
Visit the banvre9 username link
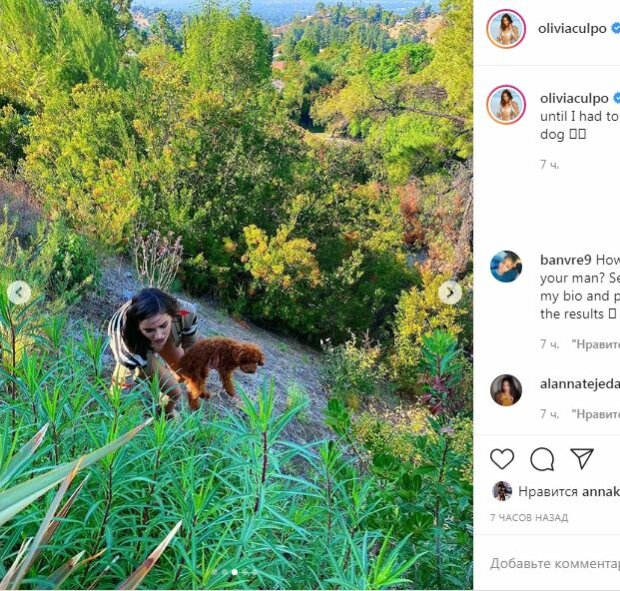pos(565,260)
